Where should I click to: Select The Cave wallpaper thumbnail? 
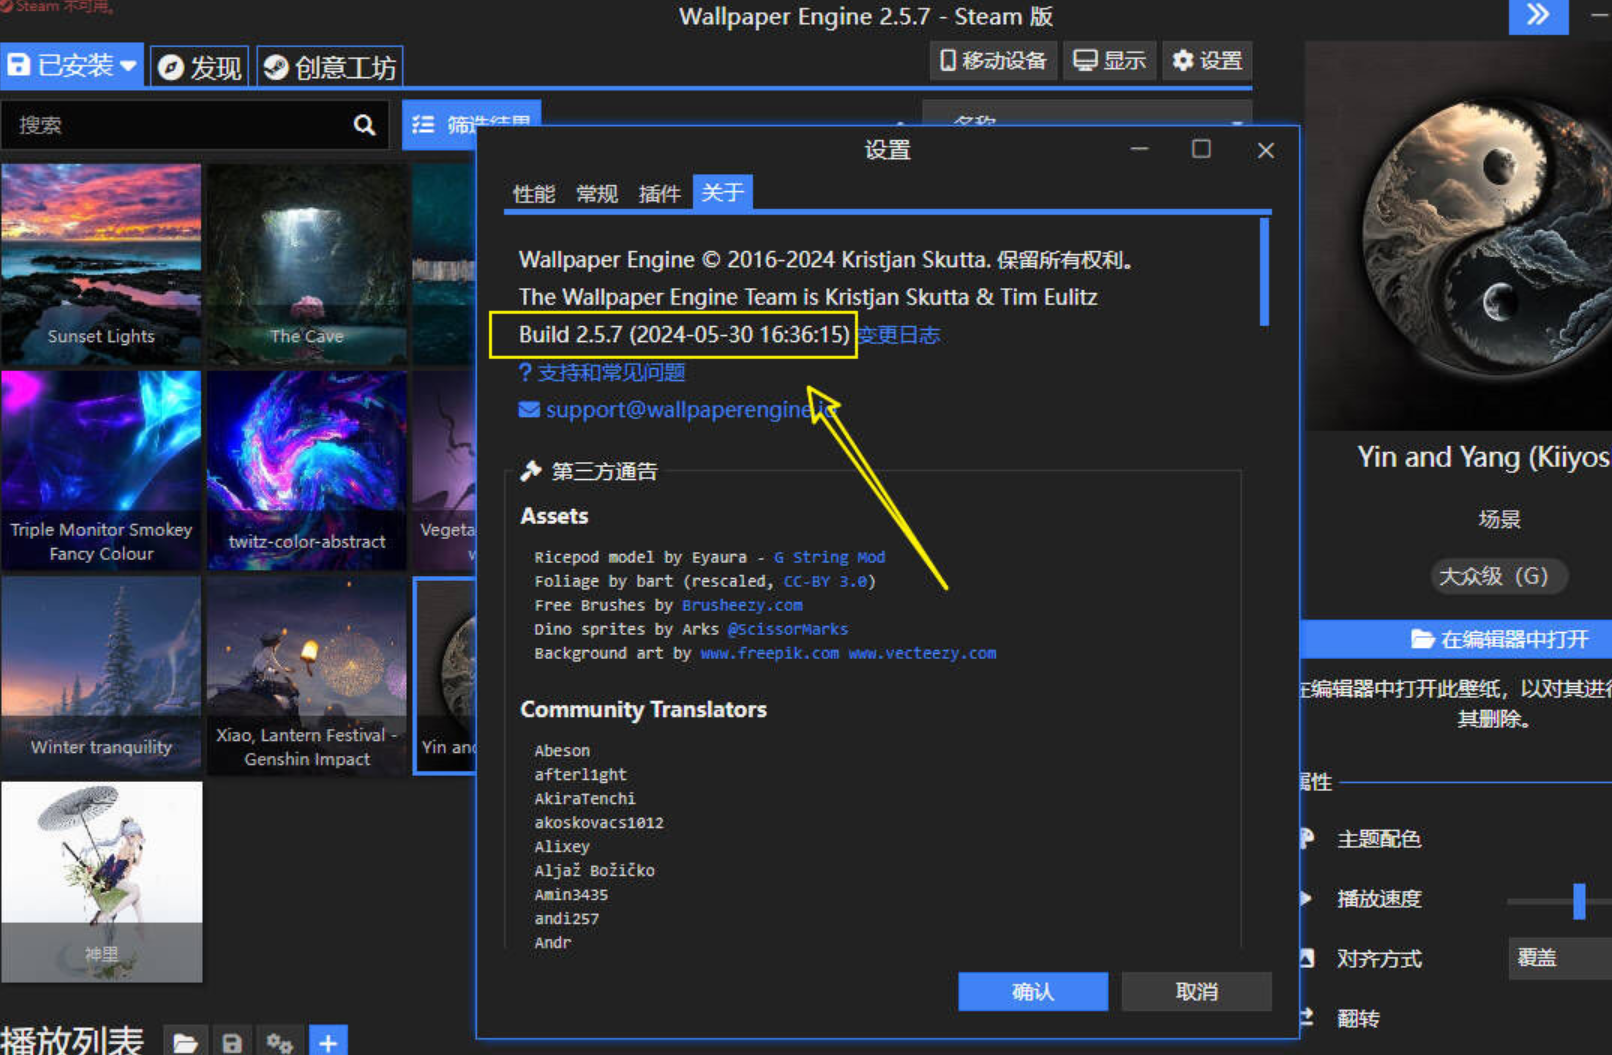point(307,264)
